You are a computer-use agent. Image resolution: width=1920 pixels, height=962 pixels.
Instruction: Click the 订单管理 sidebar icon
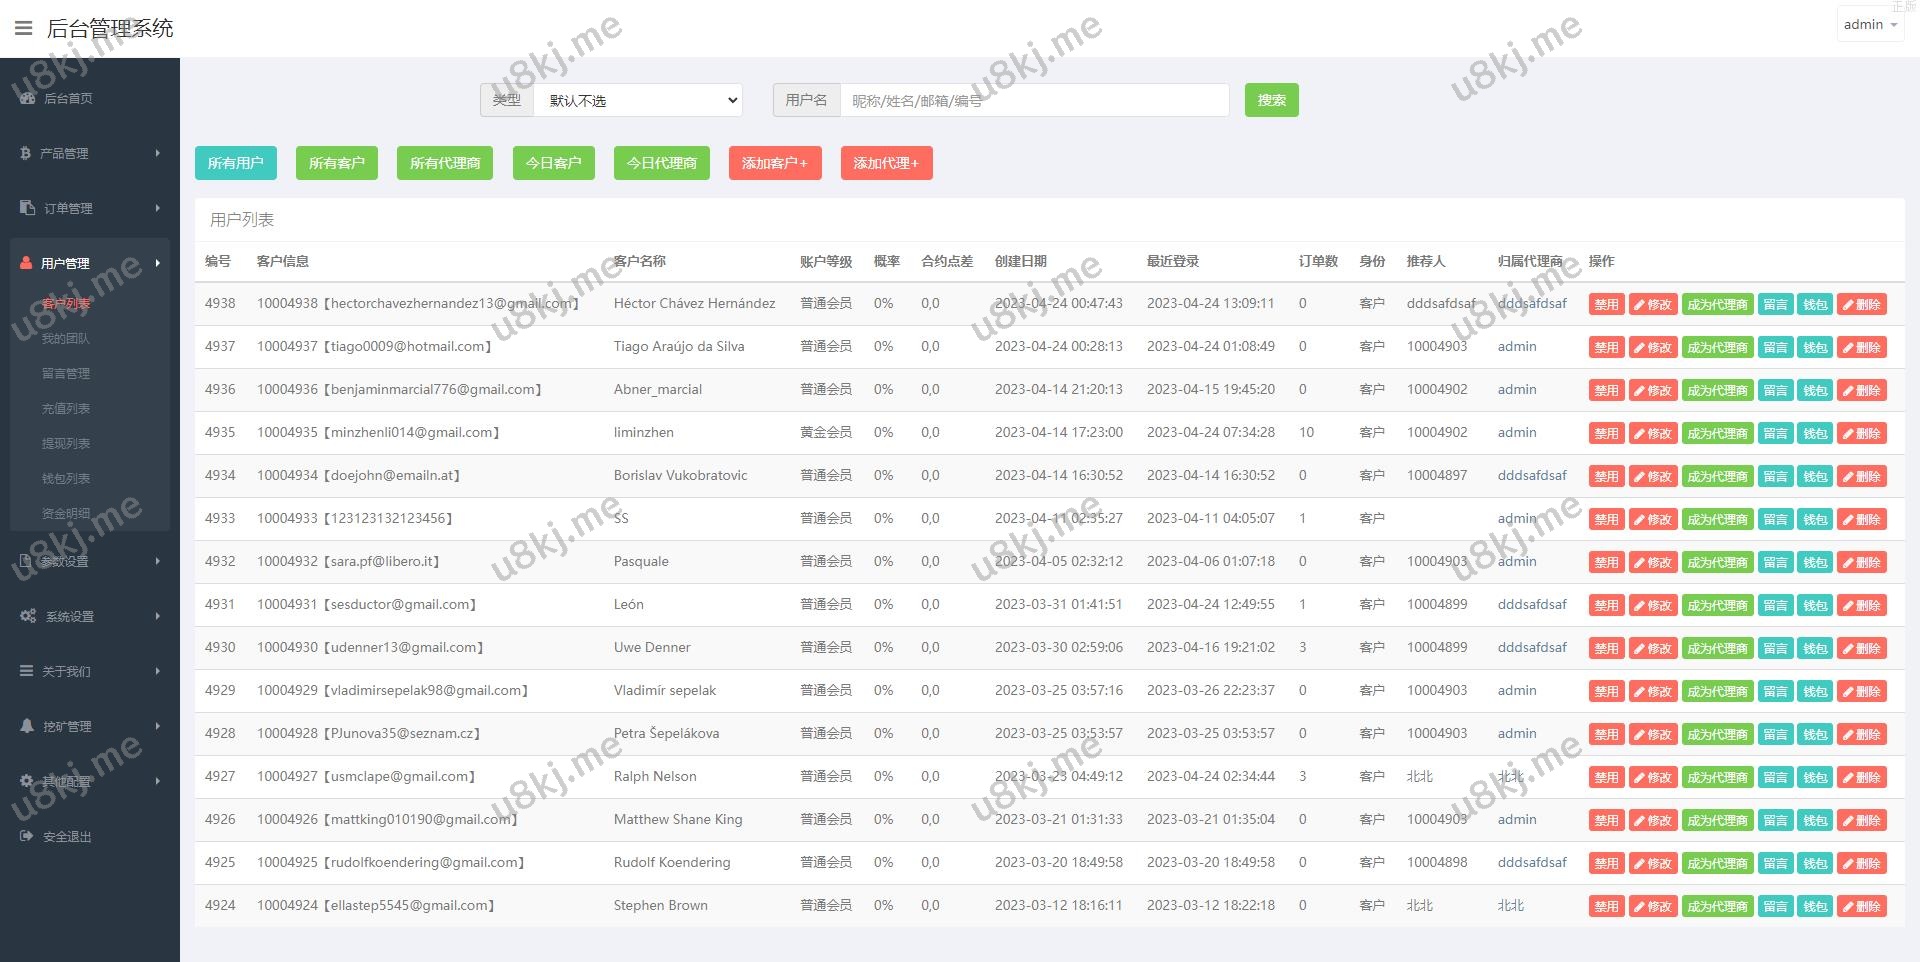[27, 208]
